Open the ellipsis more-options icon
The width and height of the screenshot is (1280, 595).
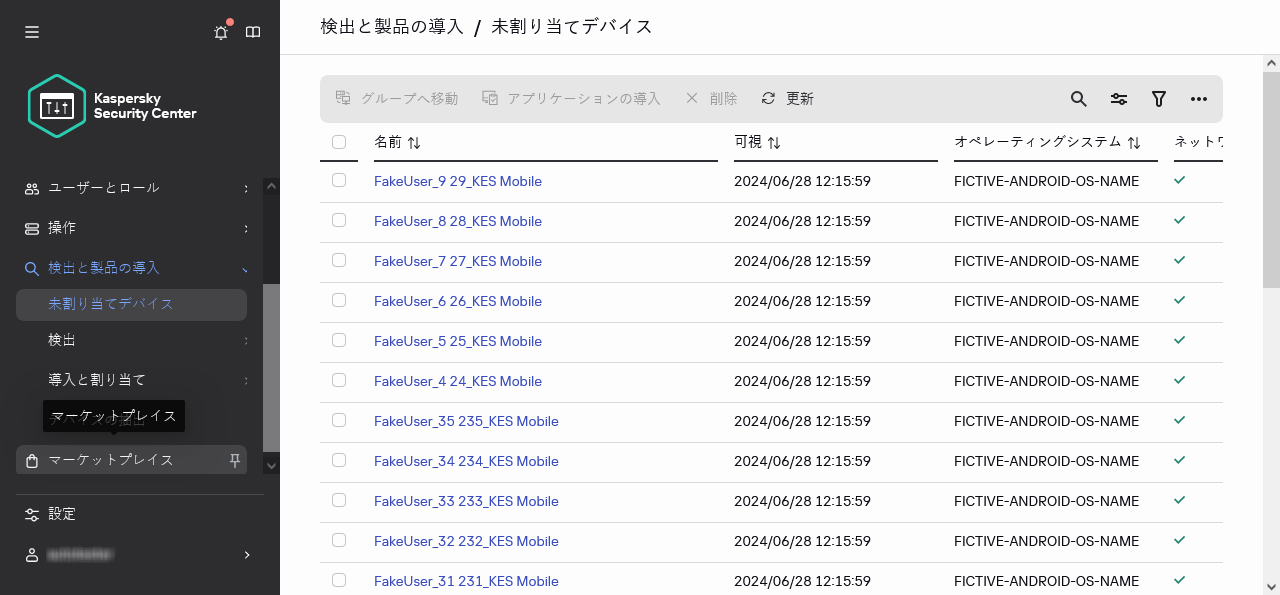pos(1199,99)
